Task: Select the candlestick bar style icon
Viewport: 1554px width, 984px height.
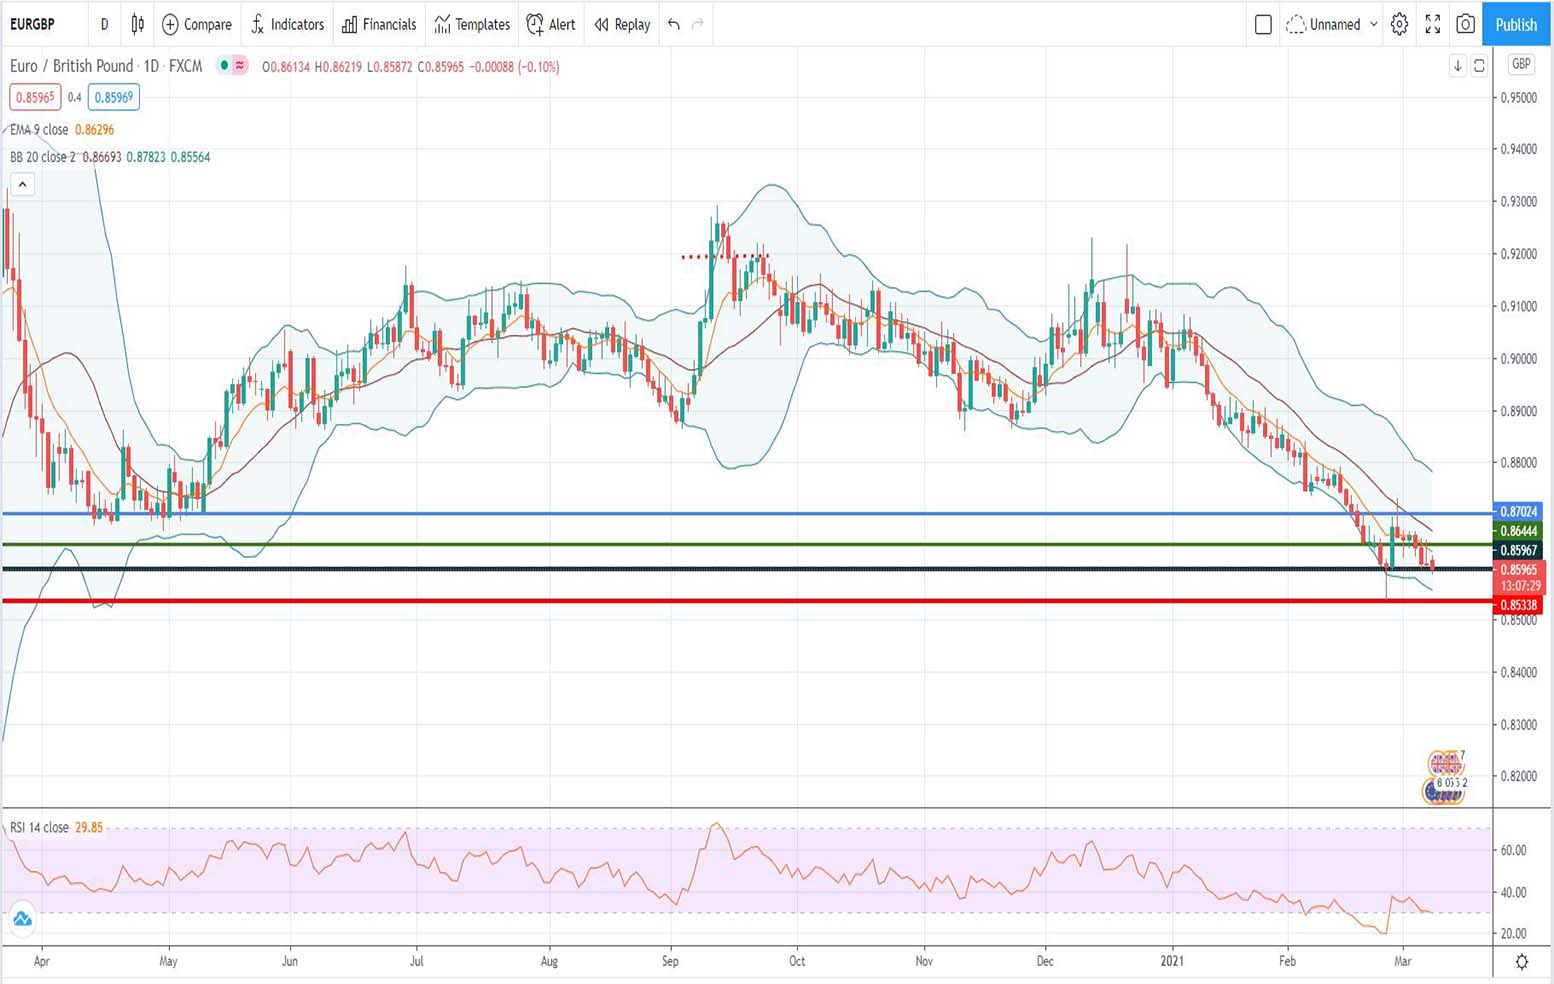Action: (136, 25)
